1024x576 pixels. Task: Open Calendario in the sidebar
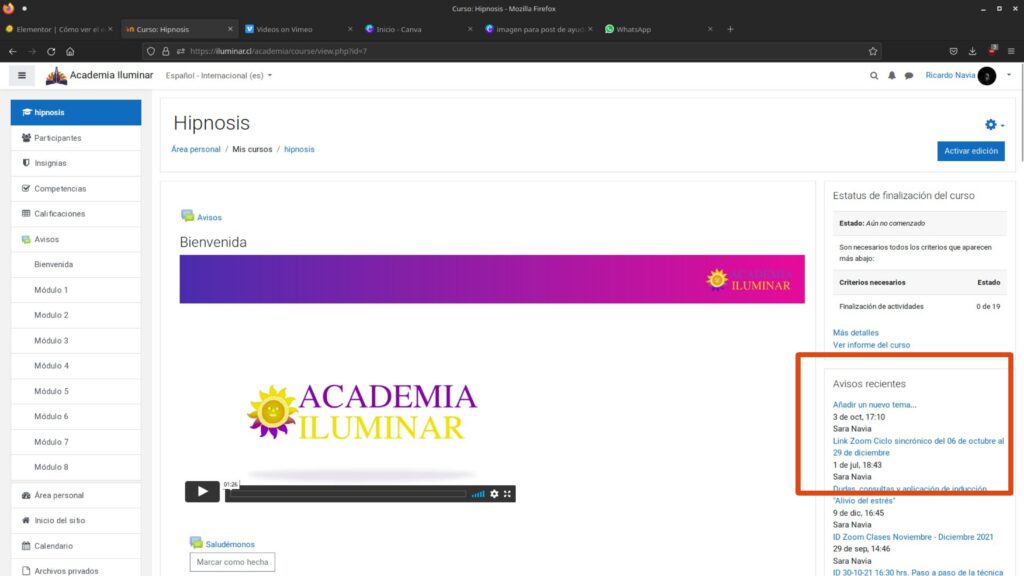[76, 546]
